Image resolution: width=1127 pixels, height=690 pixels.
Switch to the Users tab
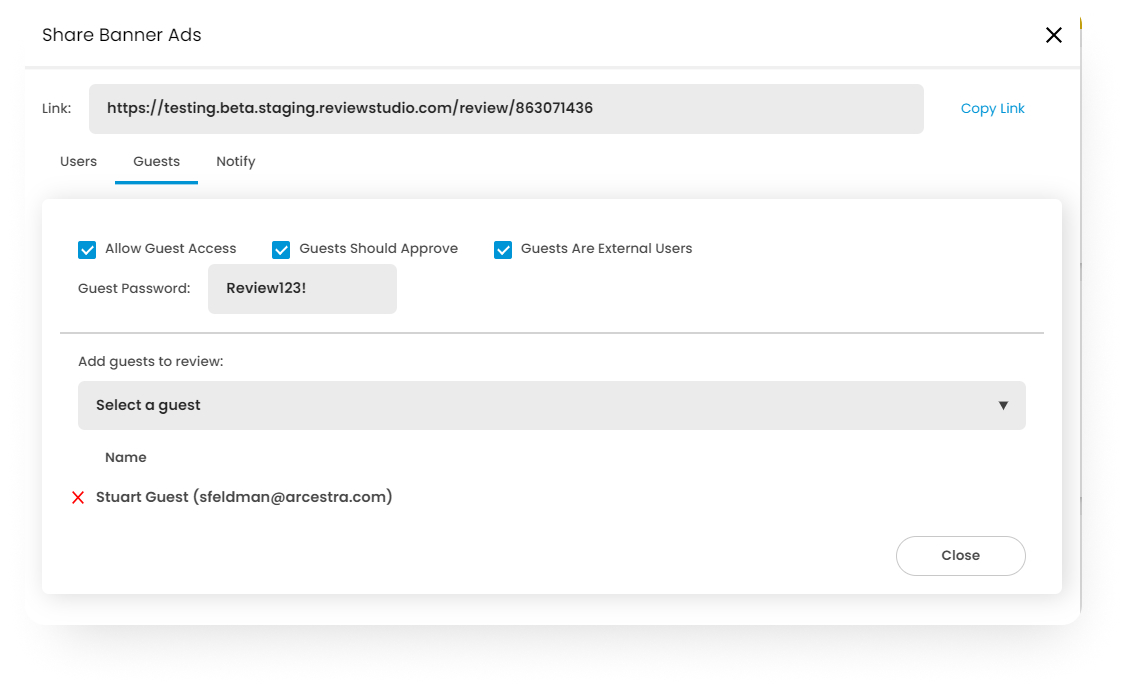[x=79, y=161]
